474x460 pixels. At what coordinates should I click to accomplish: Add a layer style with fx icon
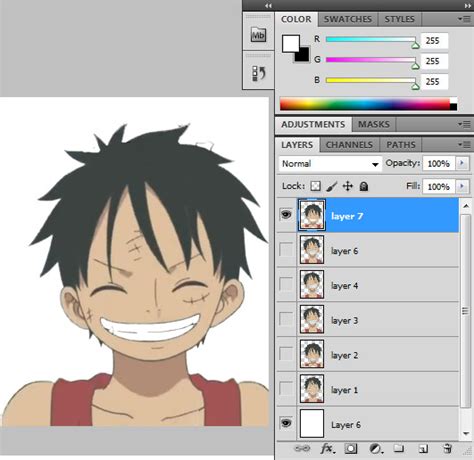(327, 449)
